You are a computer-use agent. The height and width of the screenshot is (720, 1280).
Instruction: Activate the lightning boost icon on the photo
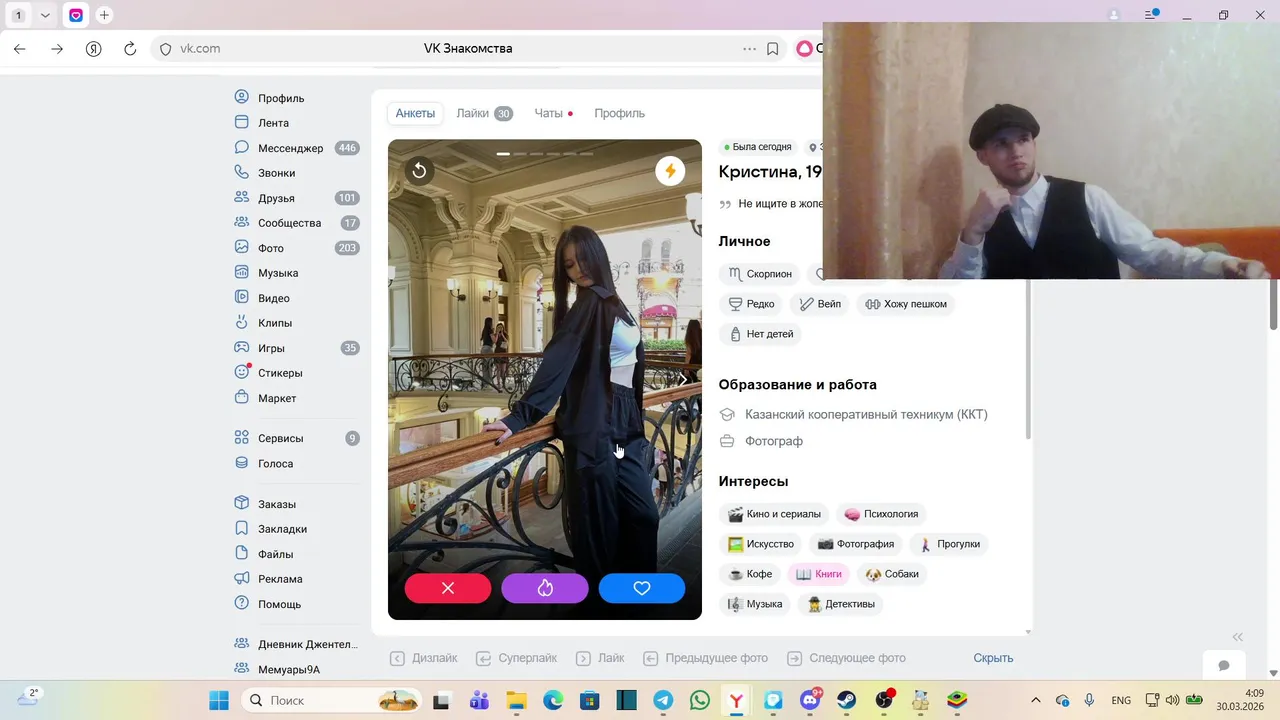point(670,171)
